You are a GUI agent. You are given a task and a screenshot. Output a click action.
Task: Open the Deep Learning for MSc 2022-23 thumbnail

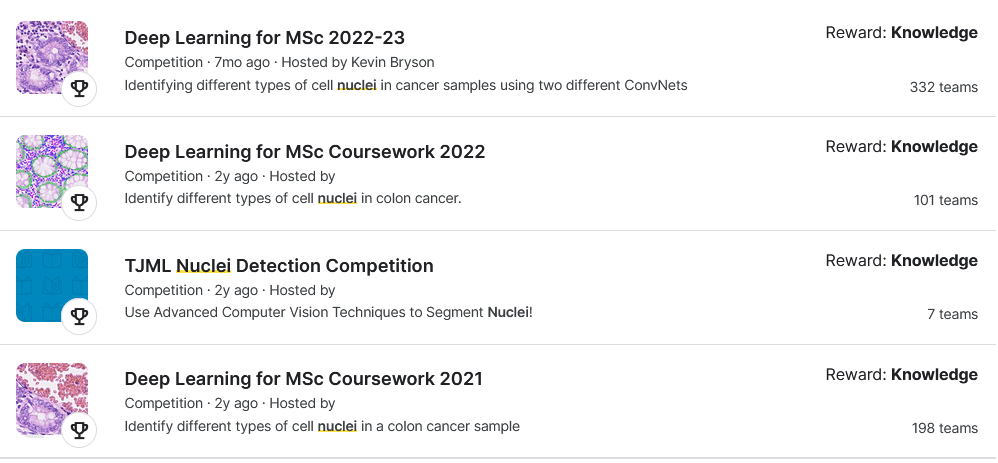click(52, 57)
